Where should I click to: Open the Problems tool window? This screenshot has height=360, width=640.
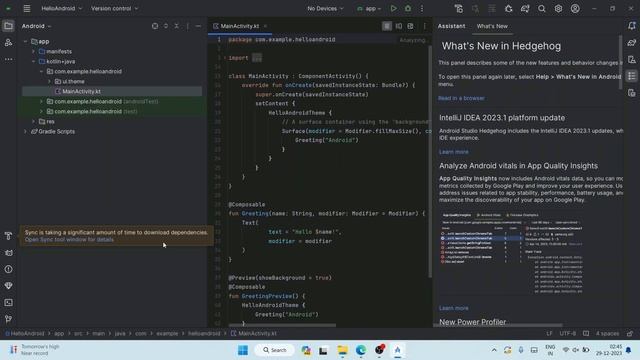[8, 269]
